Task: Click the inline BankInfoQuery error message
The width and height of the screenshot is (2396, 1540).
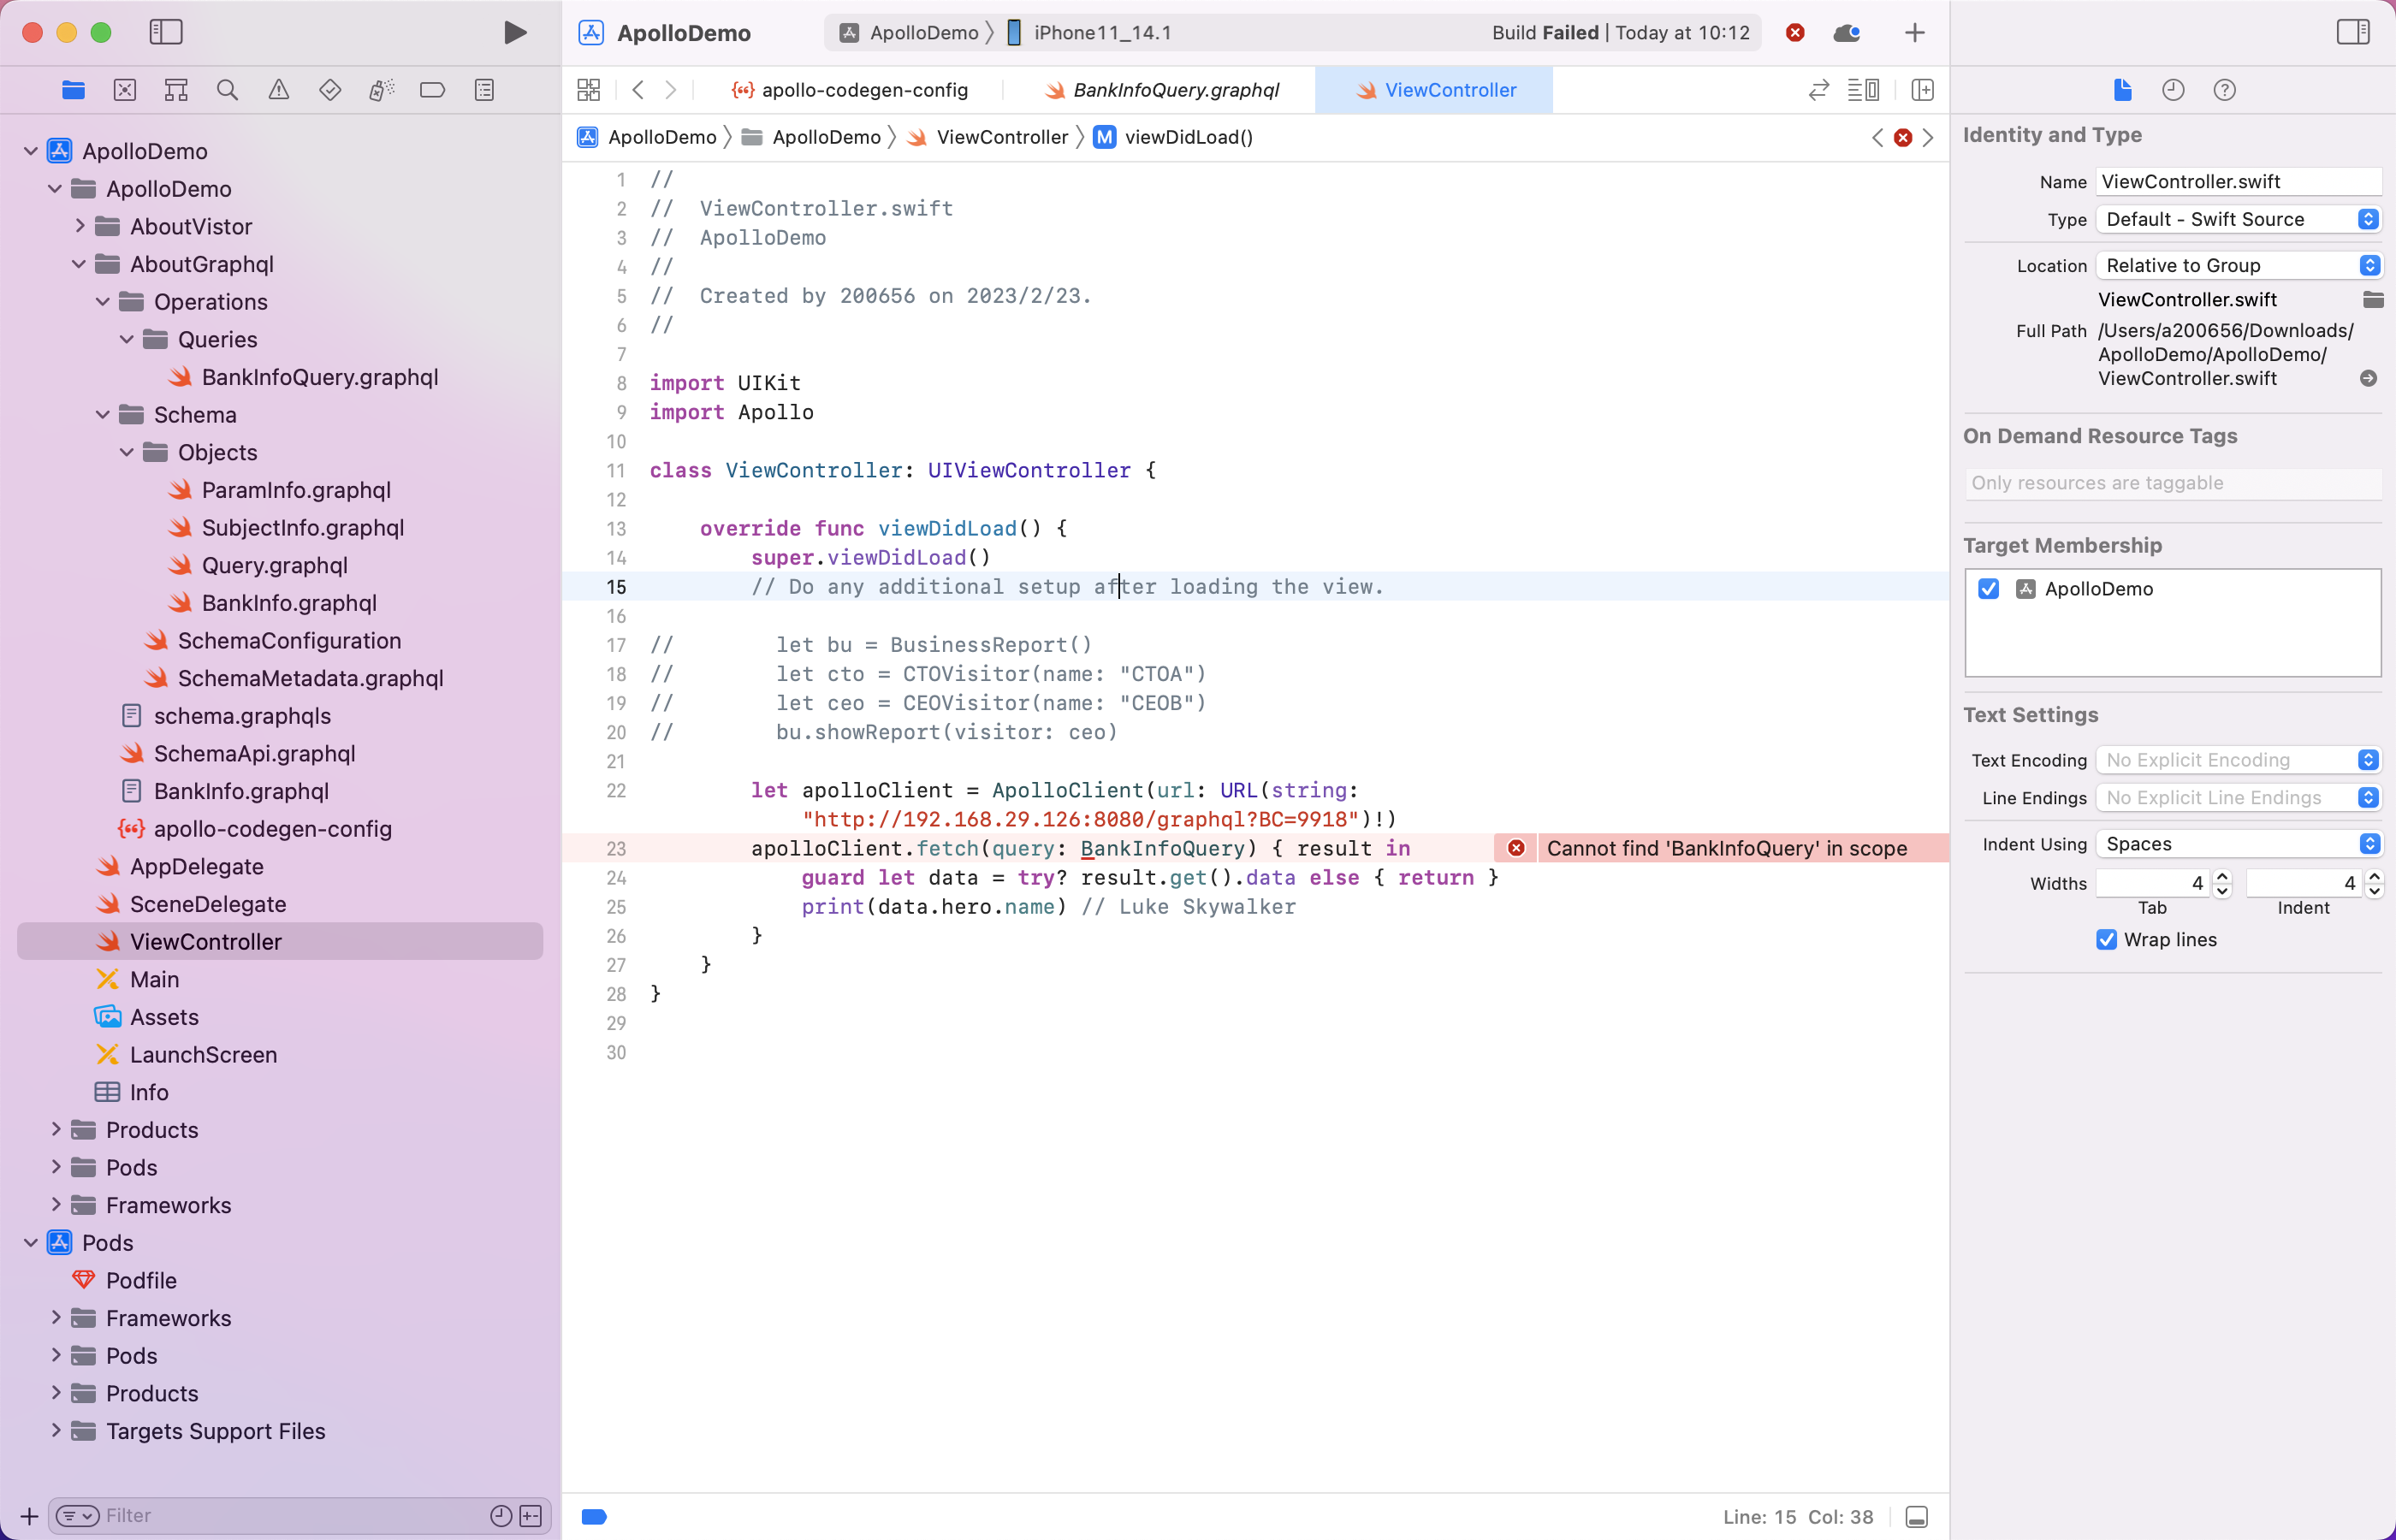Action: pos(1726,848)
